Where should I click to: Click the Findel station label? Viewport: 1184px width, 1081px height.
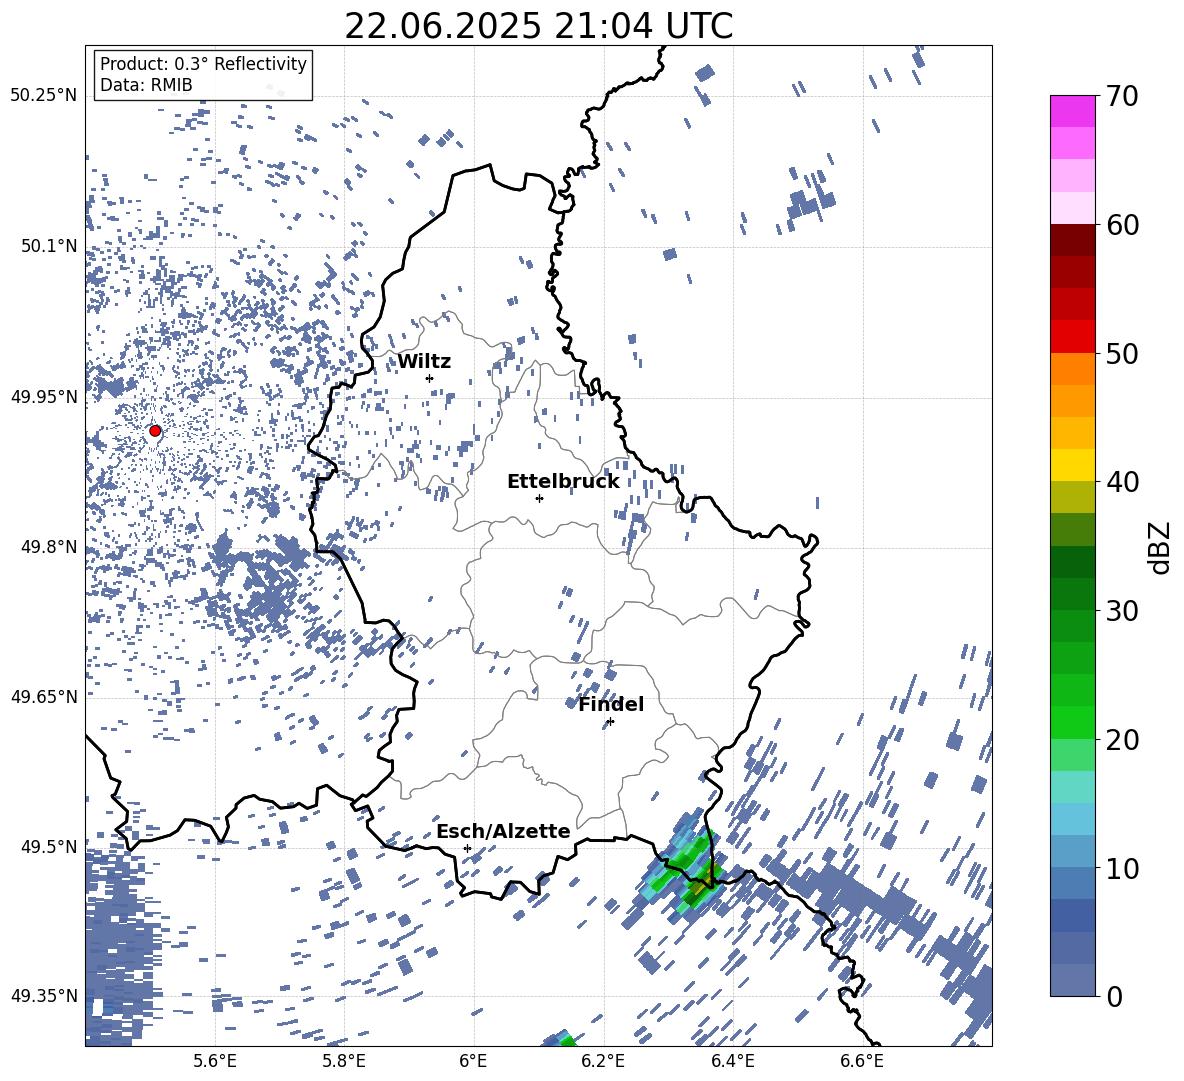coord(611,704)
